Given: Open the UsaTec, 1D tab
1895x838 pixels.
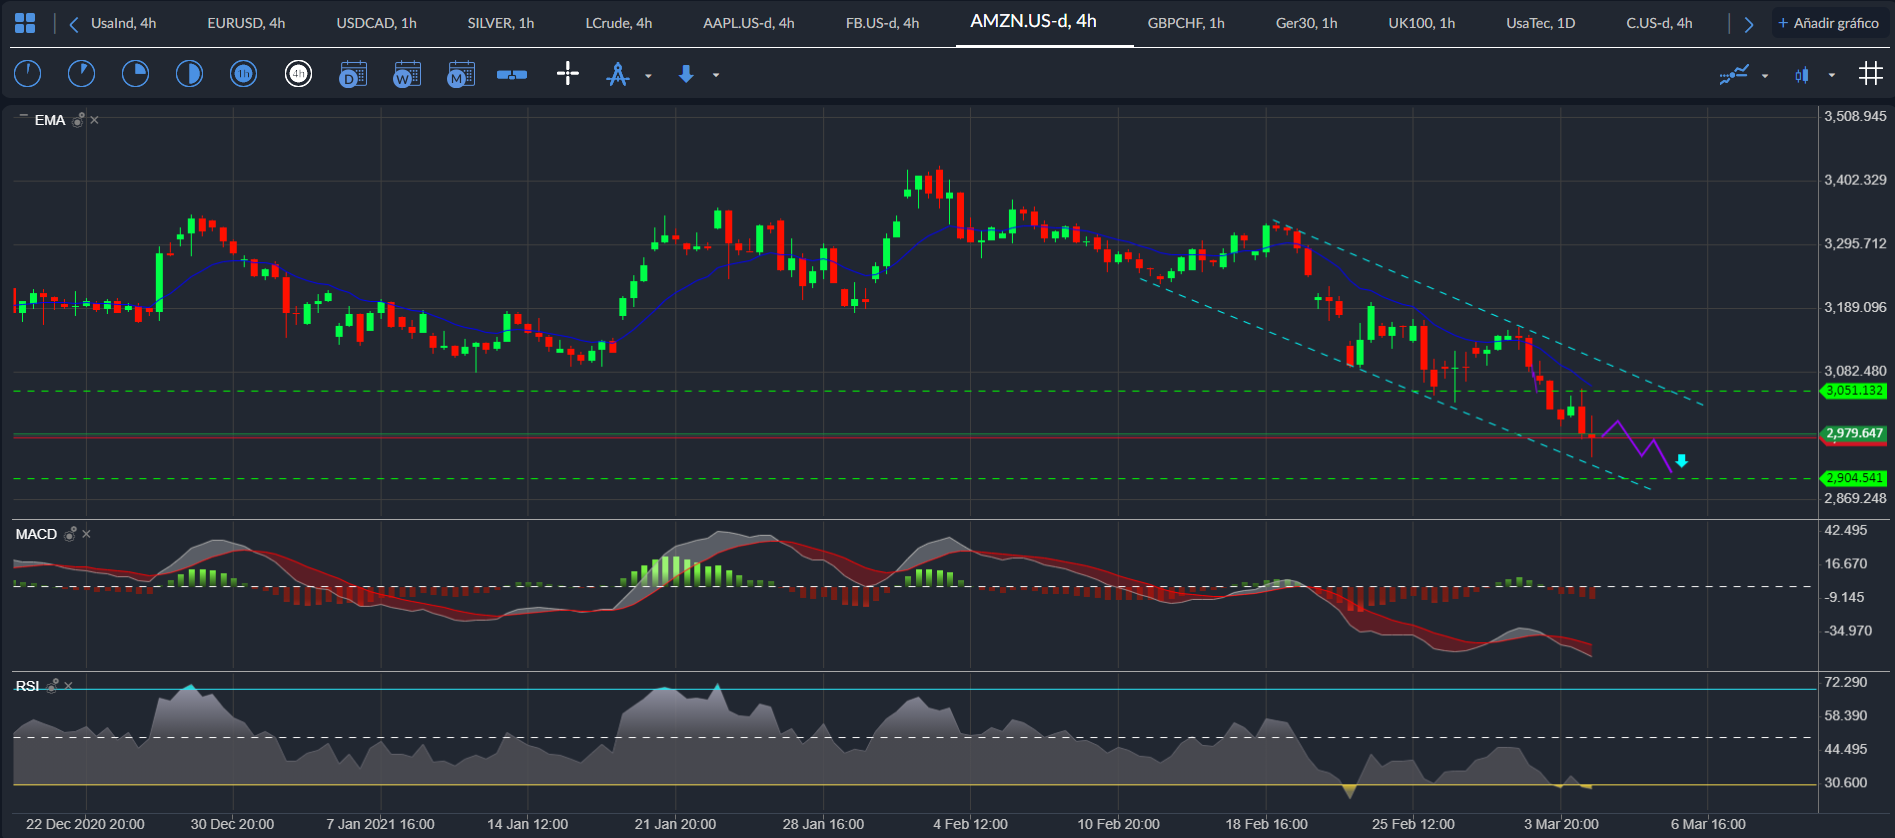Looking at the screenshot, I should tap(1541, 23).
